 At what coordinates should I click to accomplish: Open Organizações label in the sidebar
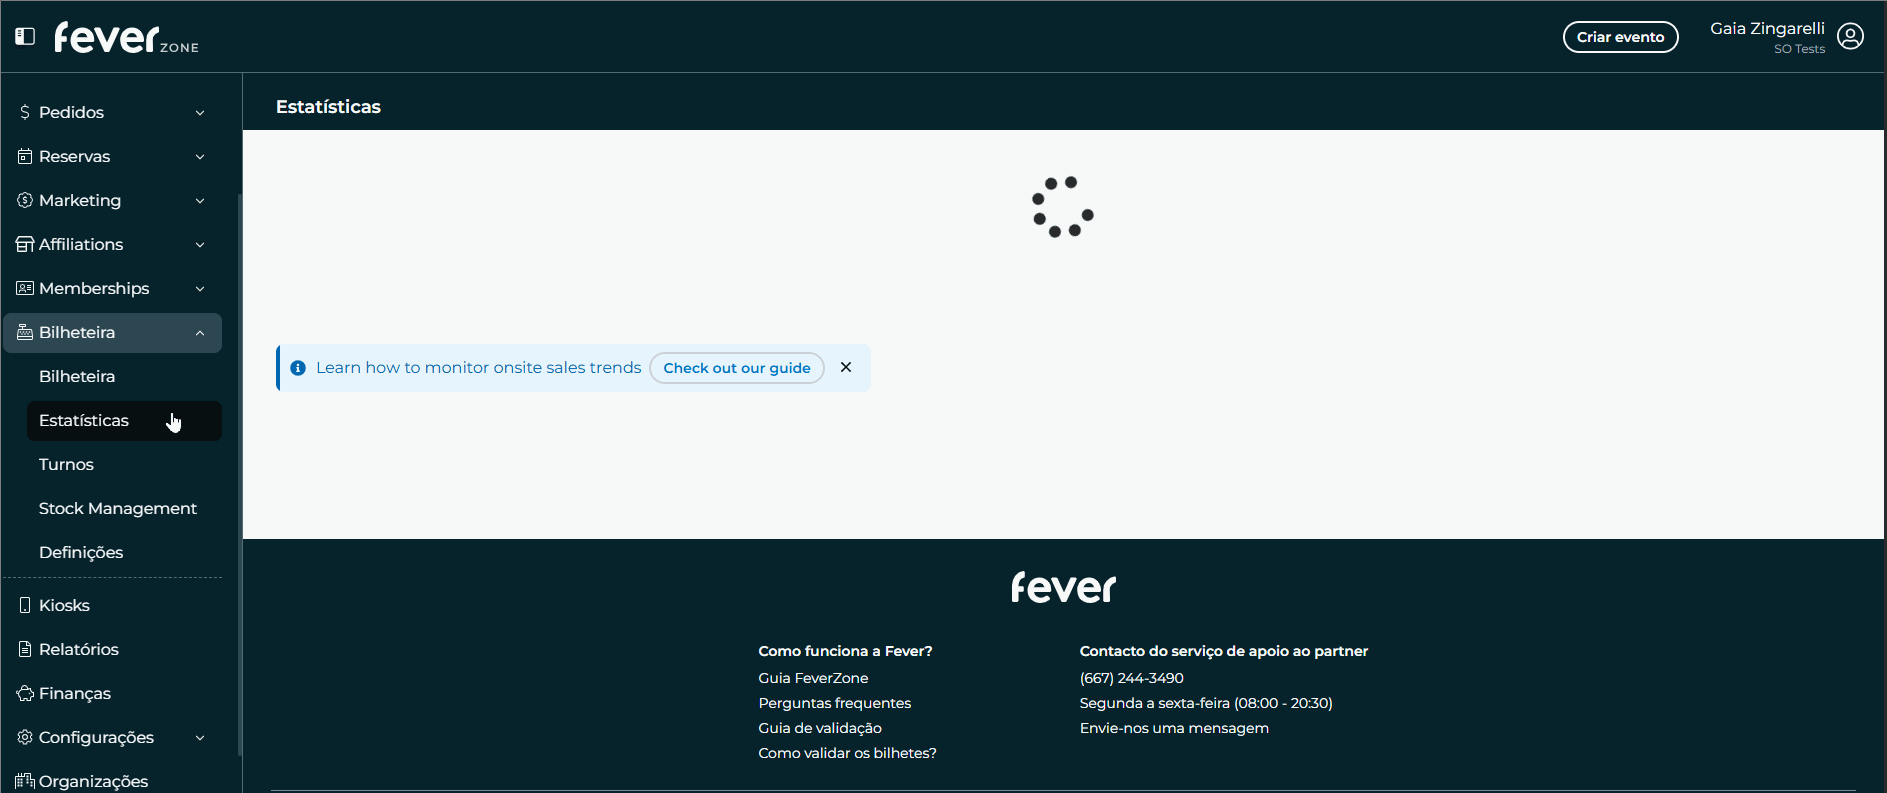point(94,781)
